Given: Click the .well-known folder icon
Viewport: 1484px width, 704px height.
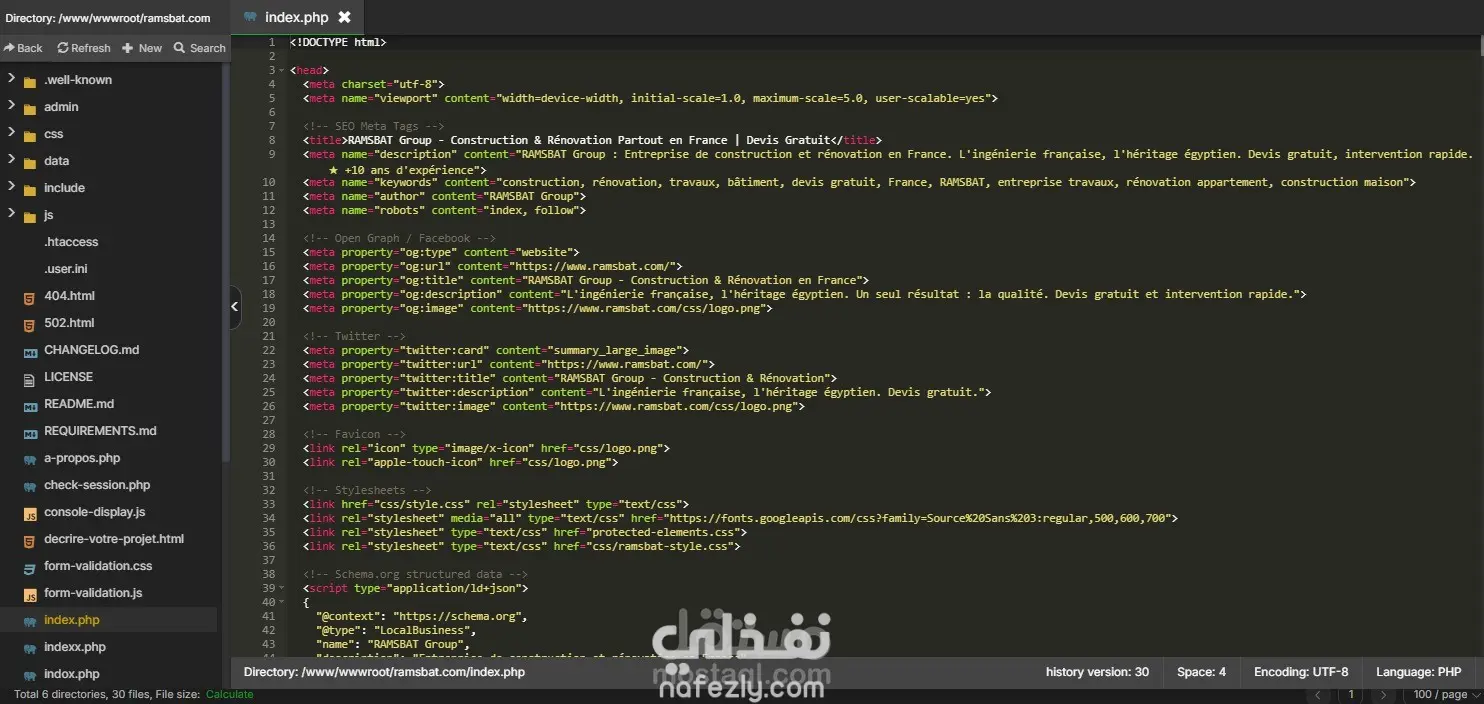Looking at the screenshot, I should click(30, 80).
